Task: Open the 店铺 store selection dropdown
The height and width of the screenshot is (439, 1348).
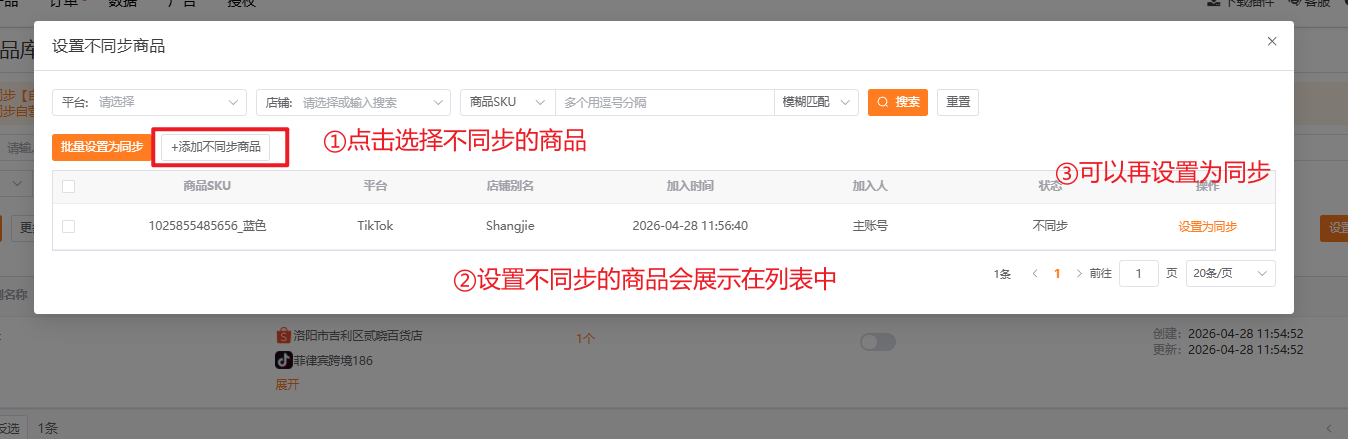Action: click(354, 102)
